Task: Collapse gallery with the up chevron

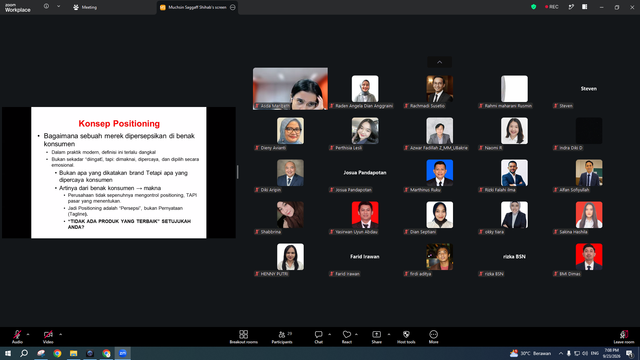Action: 440,62
